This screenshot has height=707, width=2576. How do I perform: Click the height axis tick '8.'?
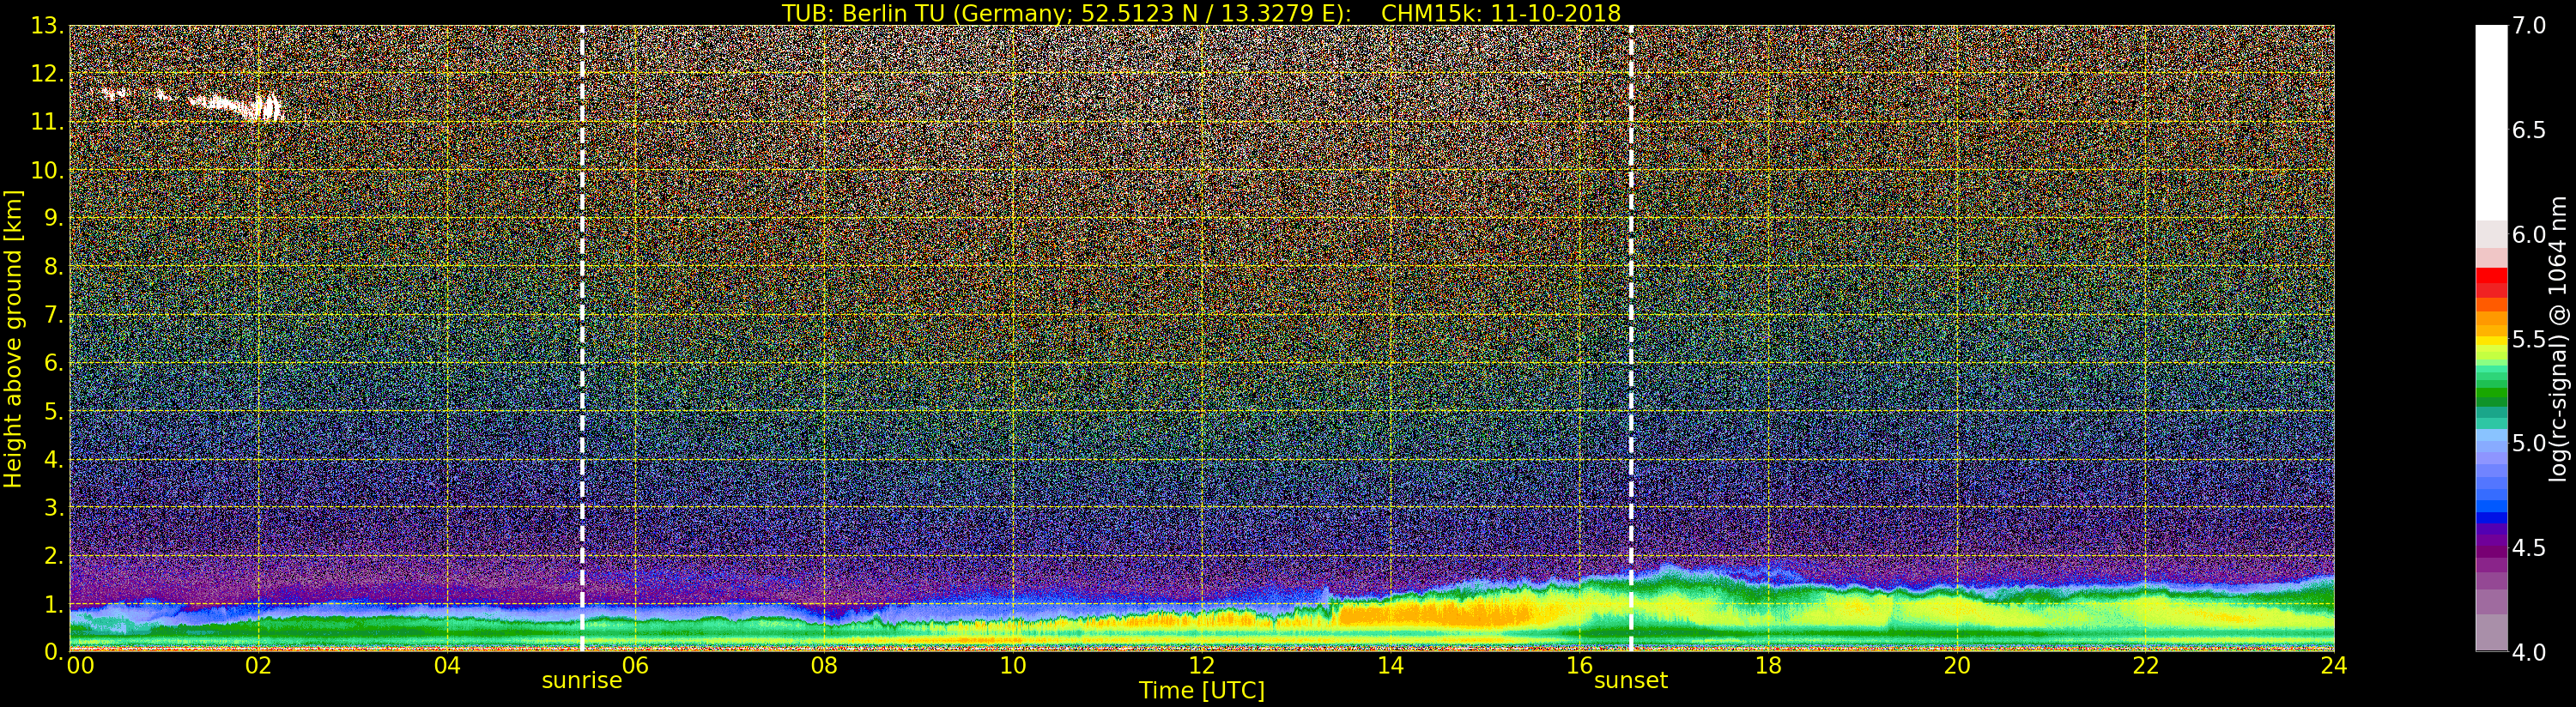[53, 267]
